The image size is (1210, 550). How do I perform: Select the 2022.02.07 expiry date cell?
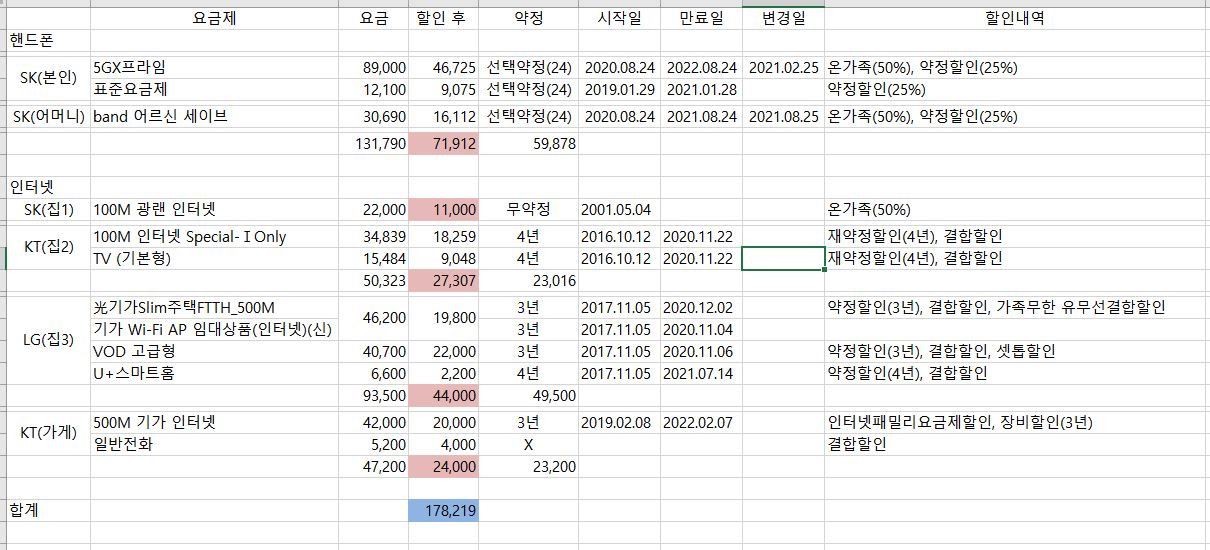701,422
